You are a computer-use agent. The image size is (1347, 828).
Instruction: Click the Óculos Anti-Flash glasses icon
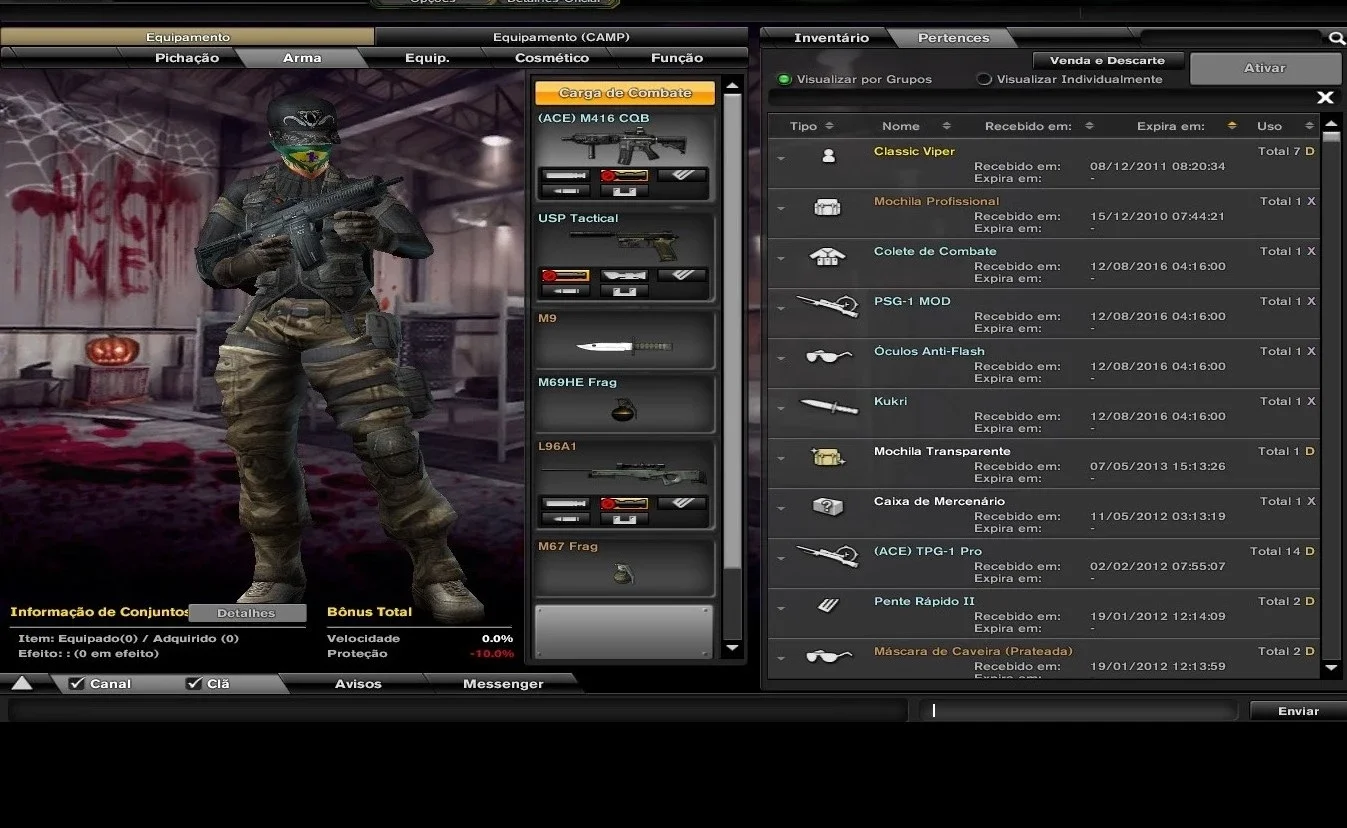pos(828,356)
